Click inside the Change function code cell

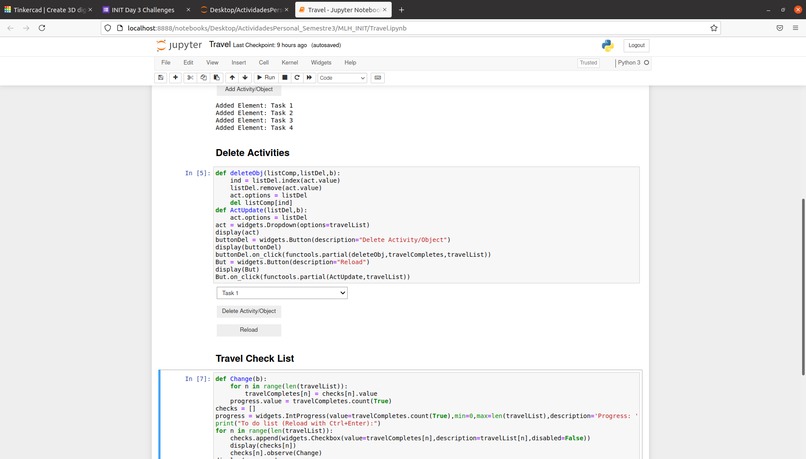(x=426, y=415)
